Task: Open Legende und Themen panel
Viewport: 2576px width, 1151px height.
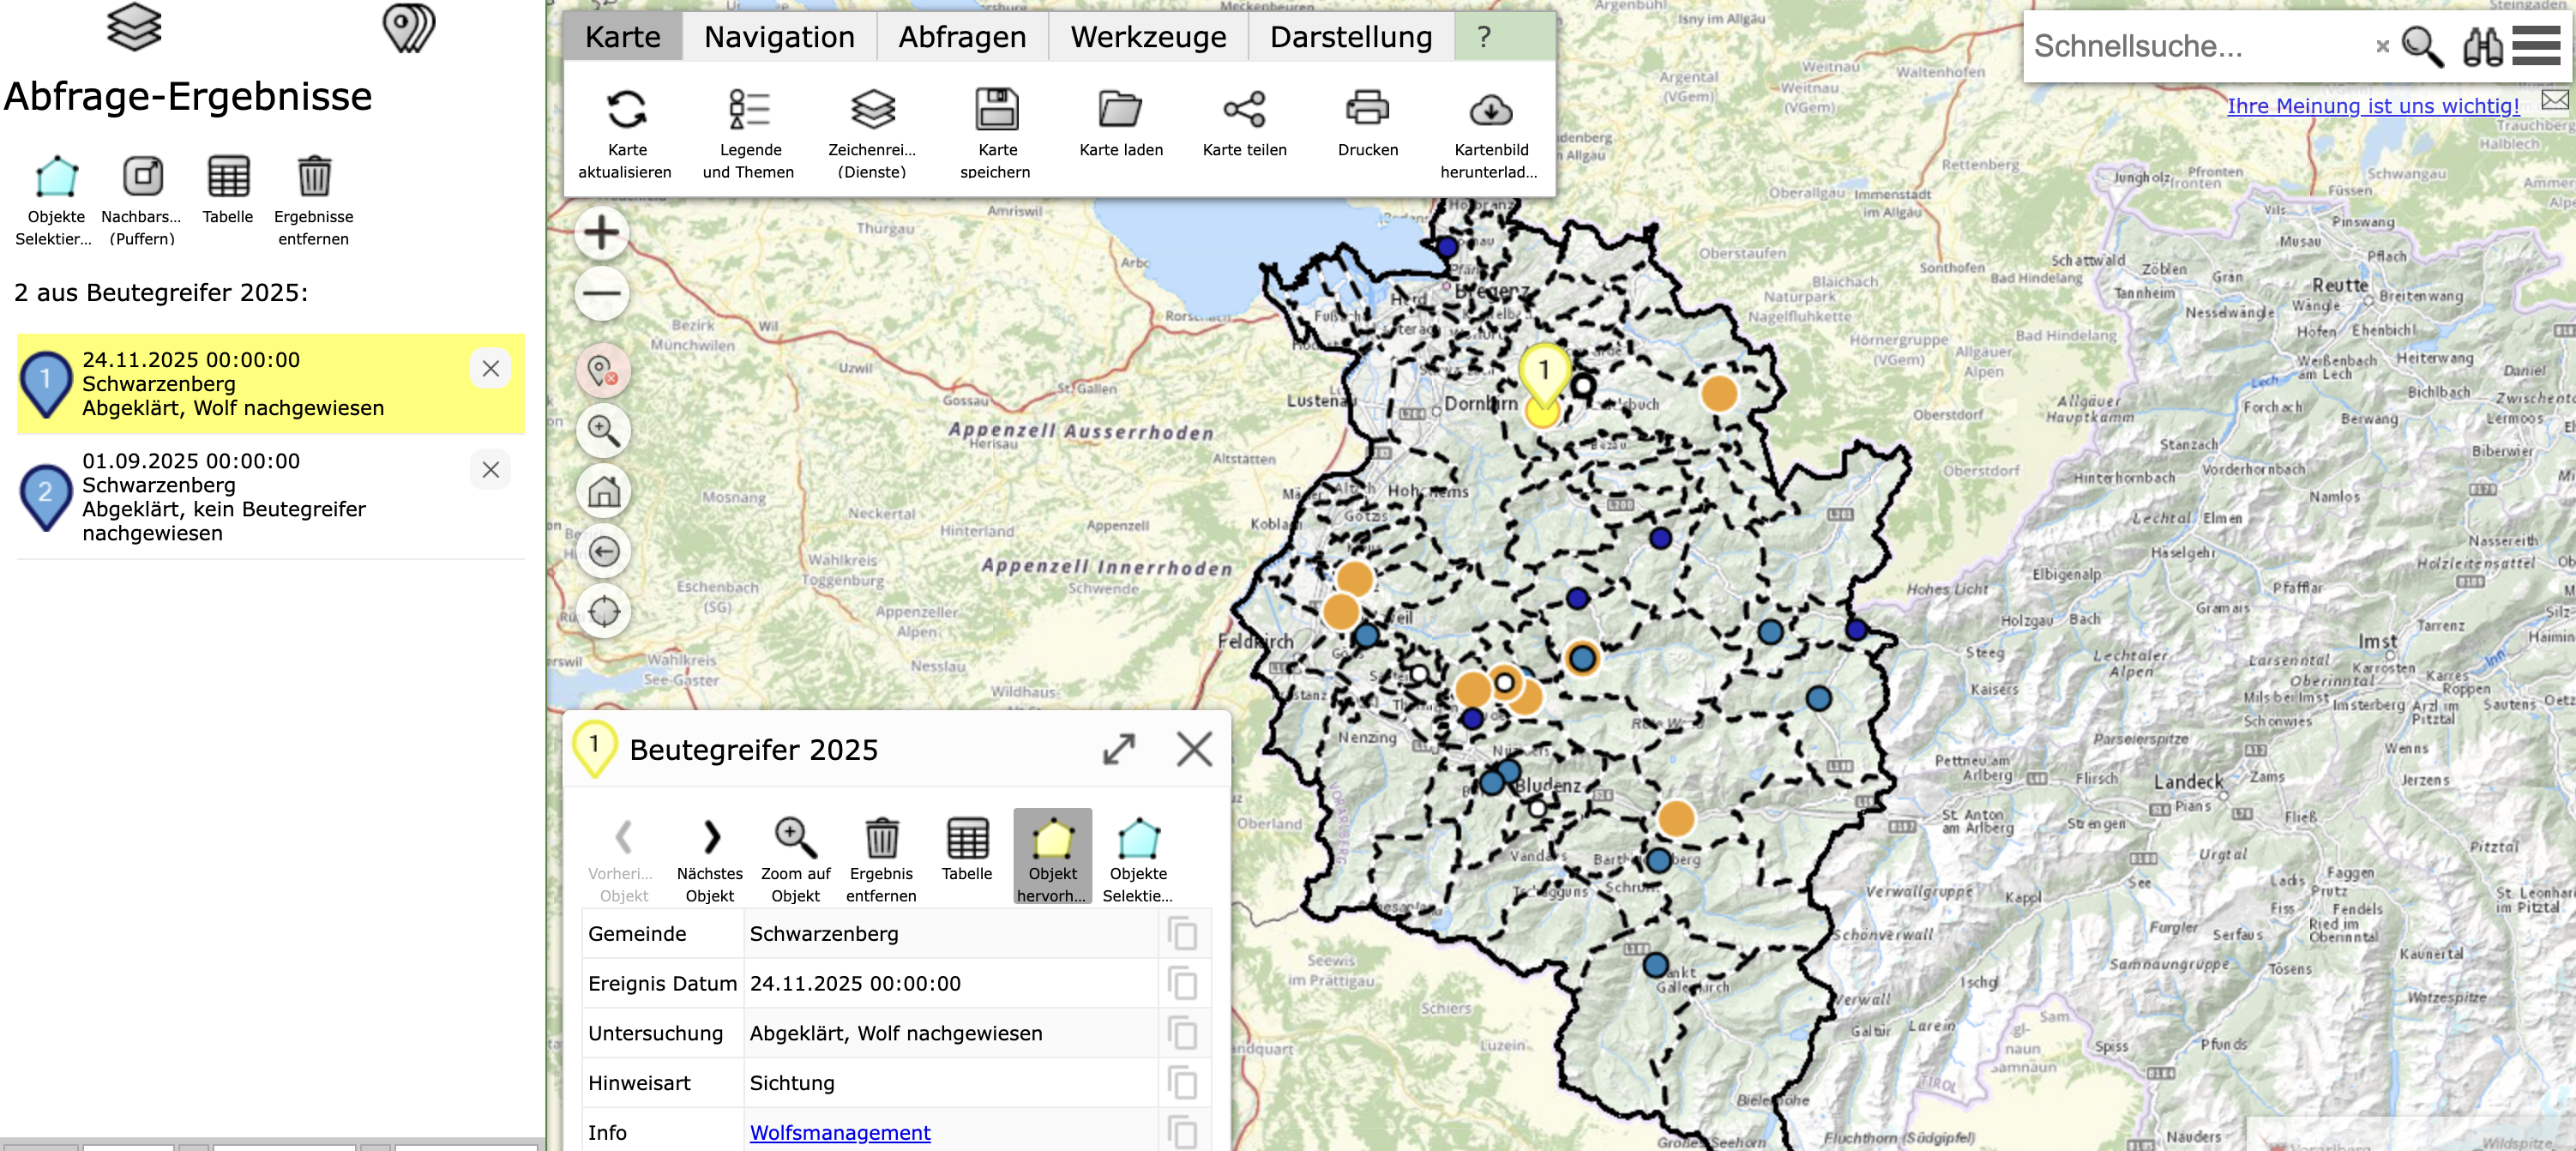Action: point(749,110)
